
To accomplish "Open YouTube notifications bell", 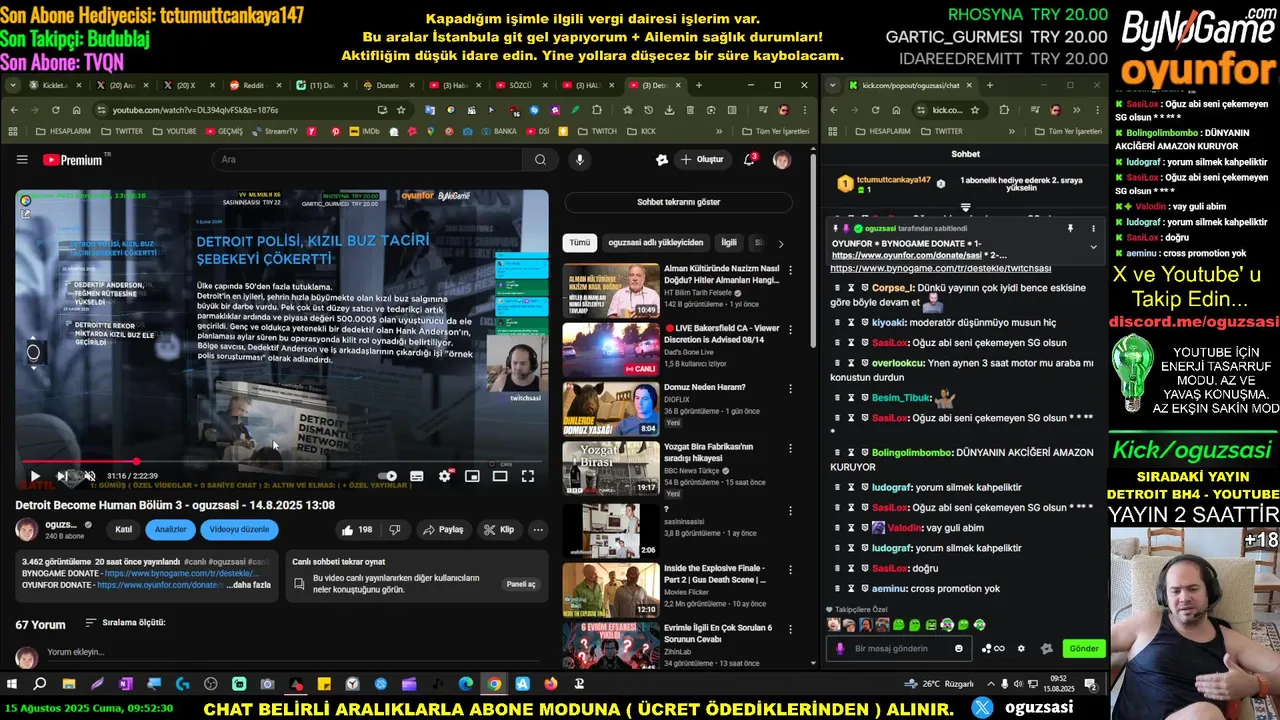I will [749, 159].
